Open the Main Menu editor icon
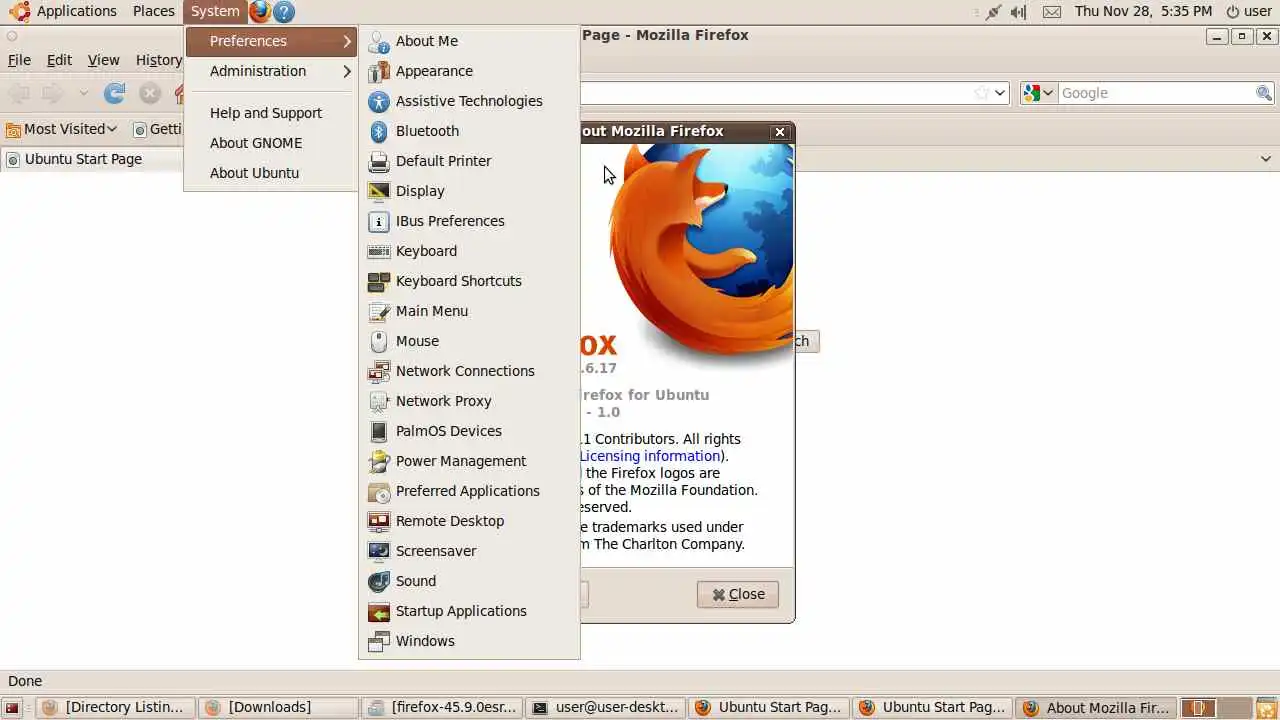 [378, 311]
